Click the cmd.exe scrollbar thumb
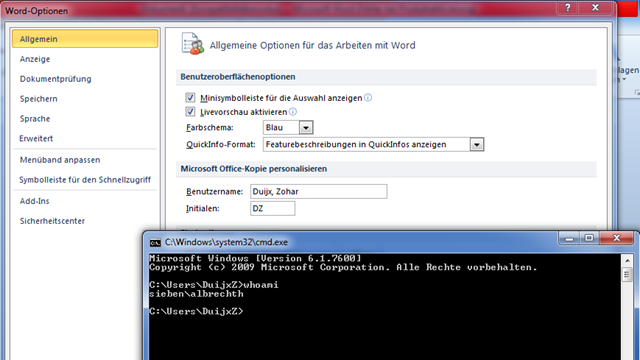 coord(627,274)
